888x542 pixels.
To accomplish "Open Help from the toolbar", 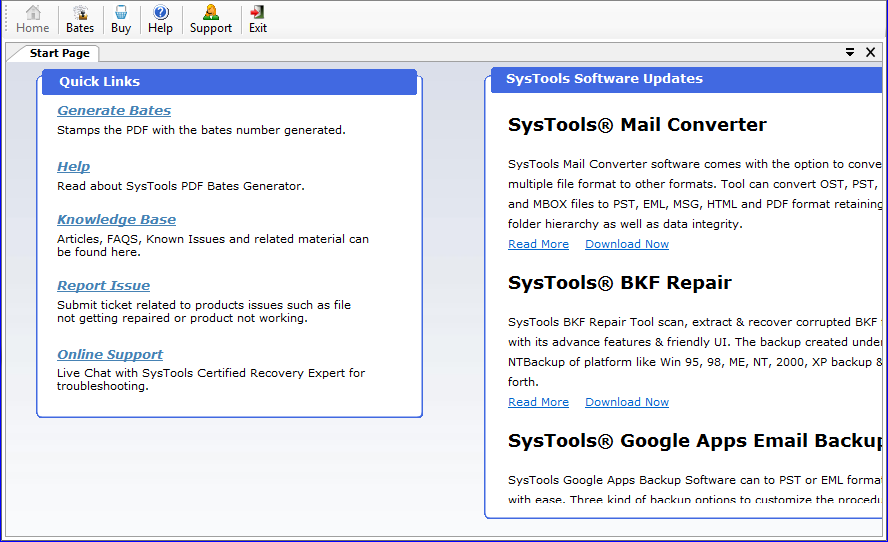I will tap(160, 20).
